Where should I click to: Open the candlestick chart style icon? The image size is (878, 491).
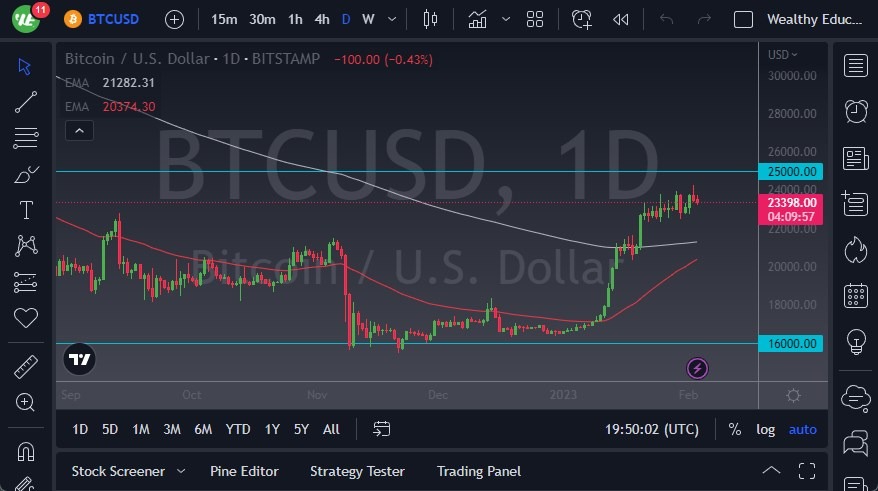[431, 19]
